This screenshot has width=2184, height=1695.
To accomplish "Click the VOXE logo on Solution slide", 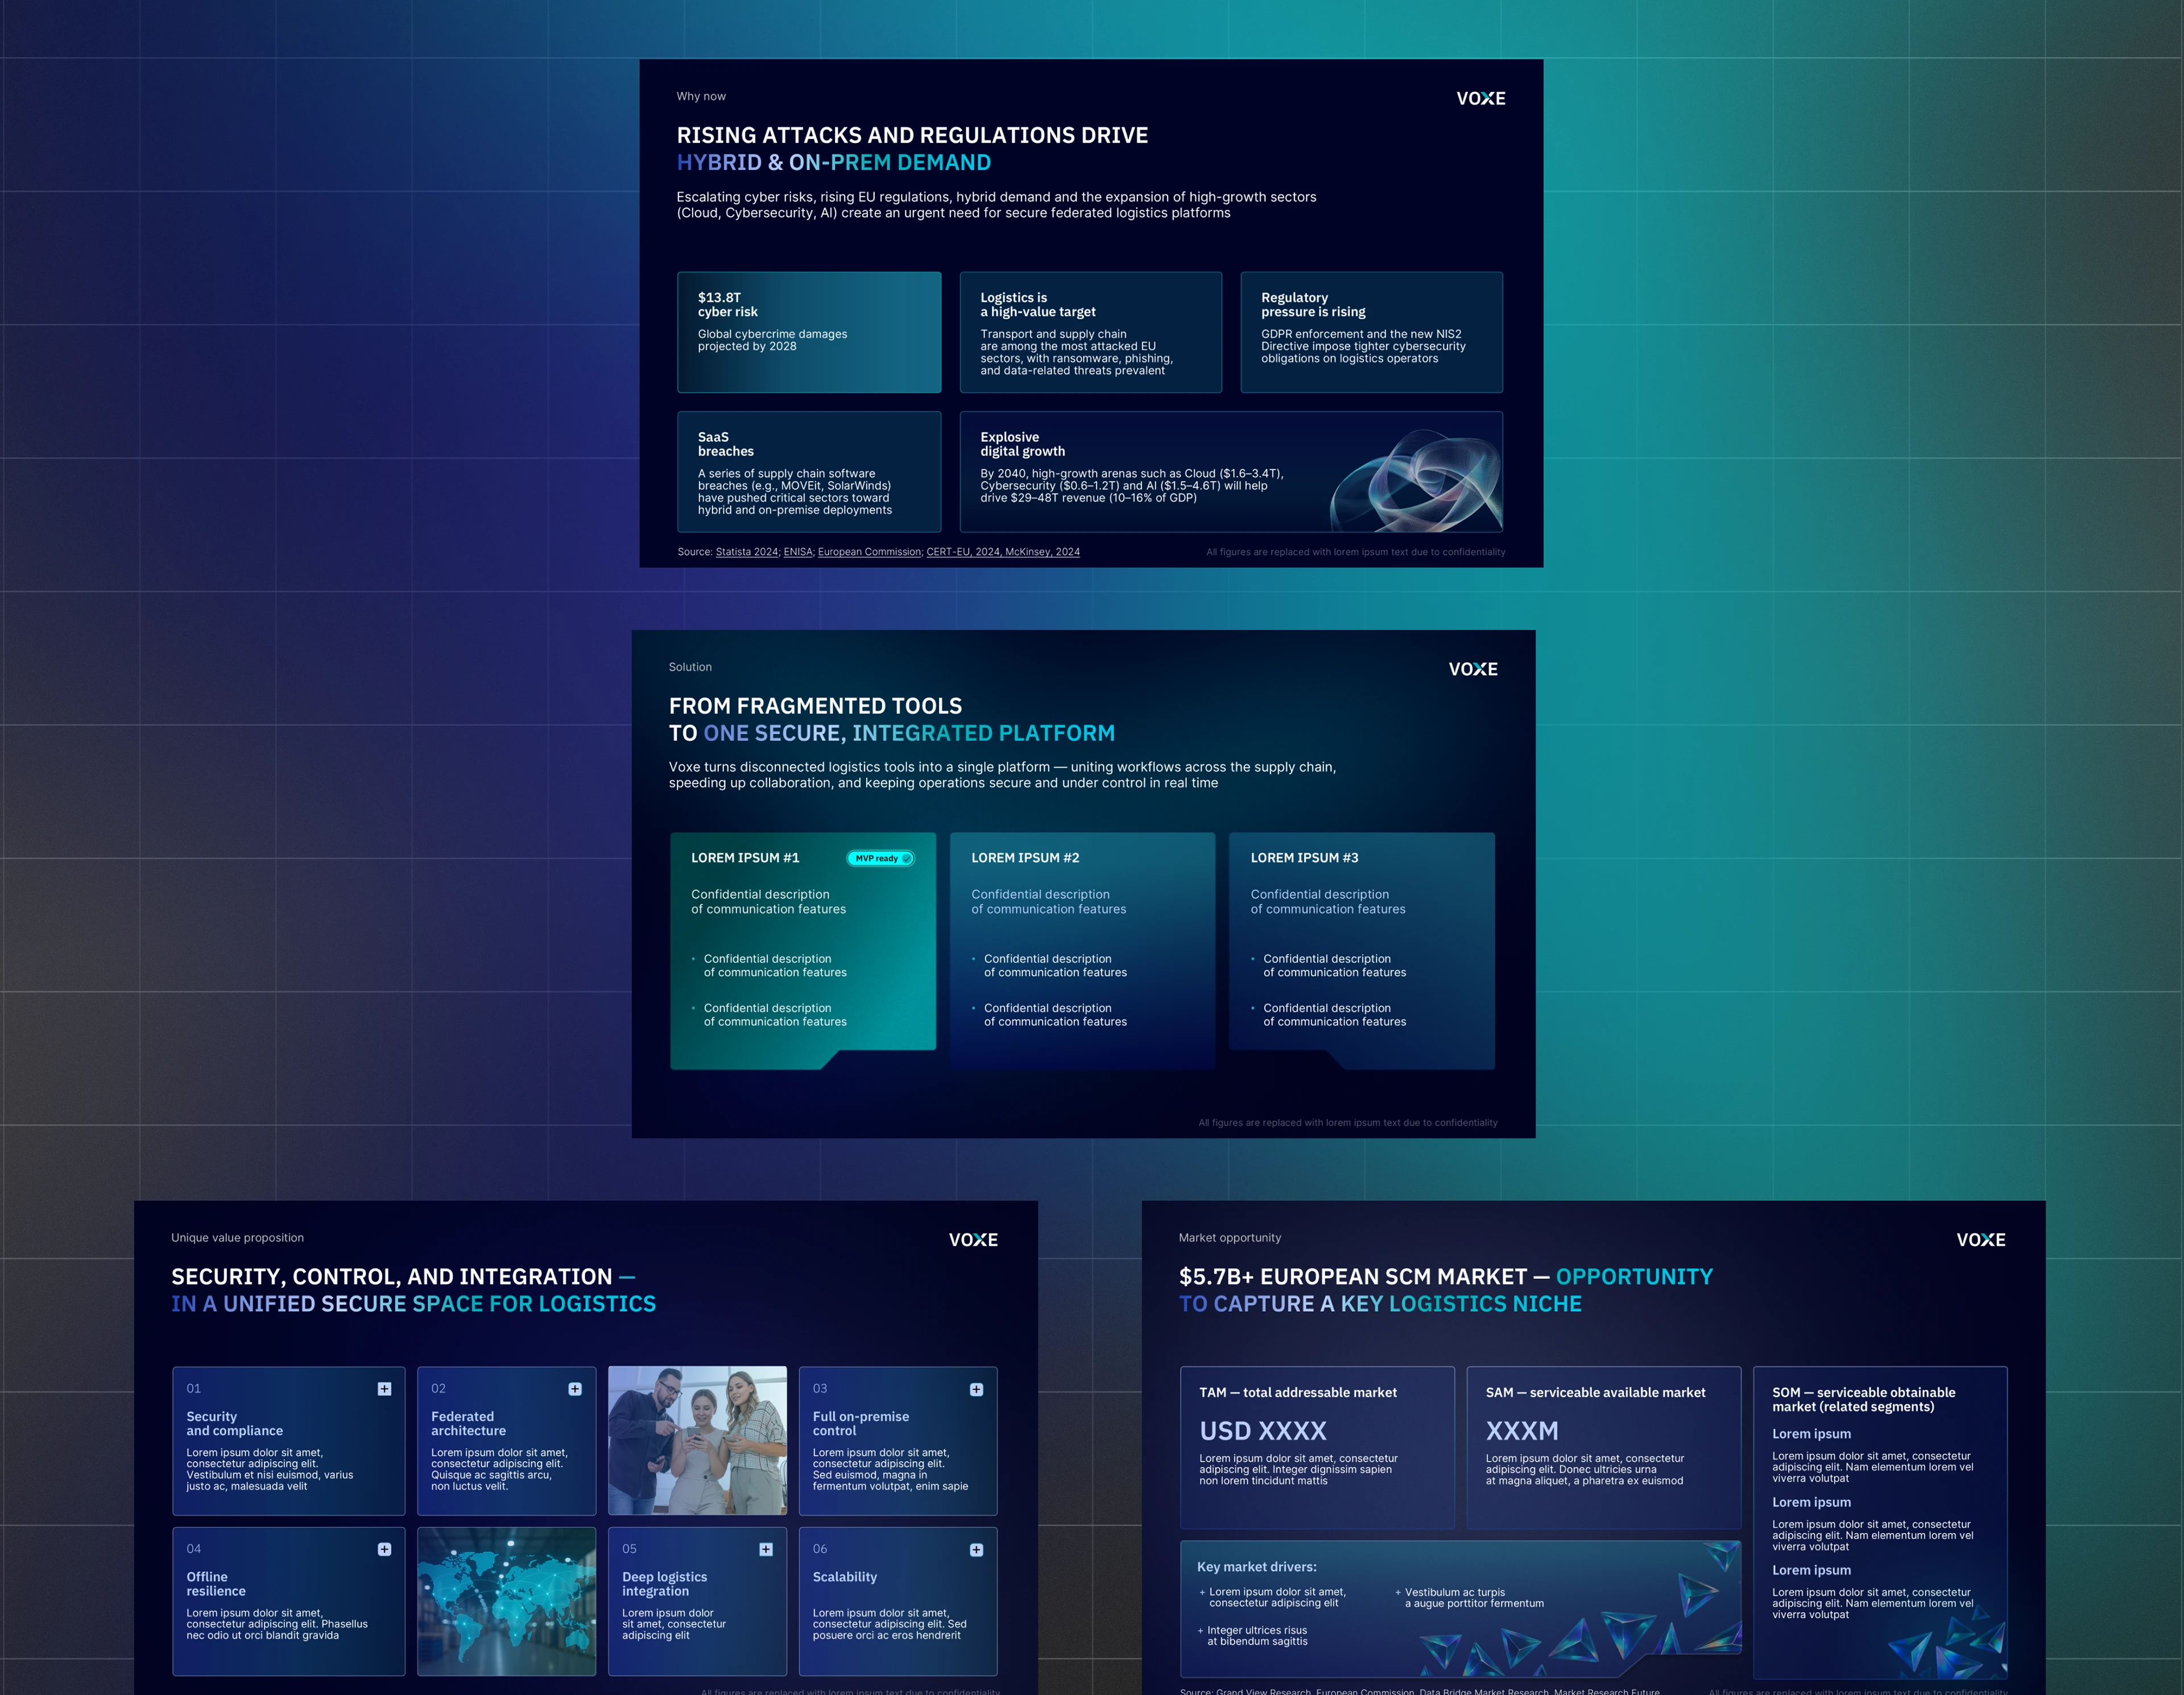I will click(1472, 669).
